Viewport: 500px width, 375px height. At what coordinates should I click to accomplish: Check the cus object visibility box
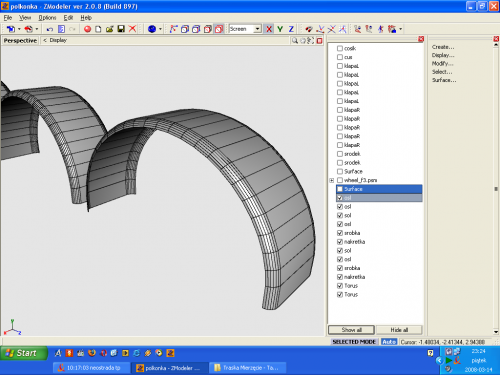[340, 57]
